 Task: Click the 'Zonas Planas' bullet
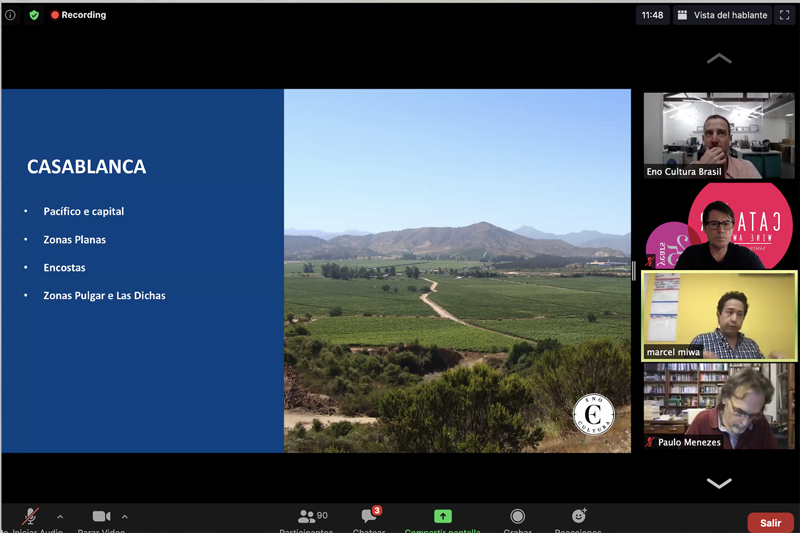pyautogui.click(x=74, y=240)
